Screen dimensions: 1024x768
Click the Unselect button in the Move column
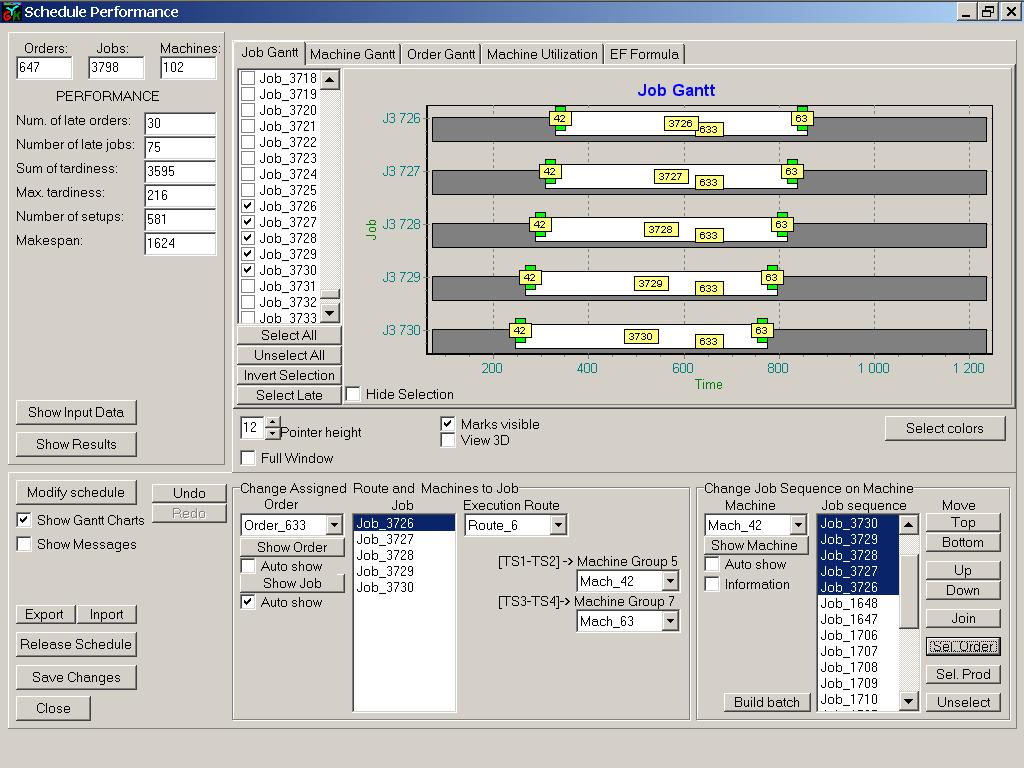coord(963,702)
